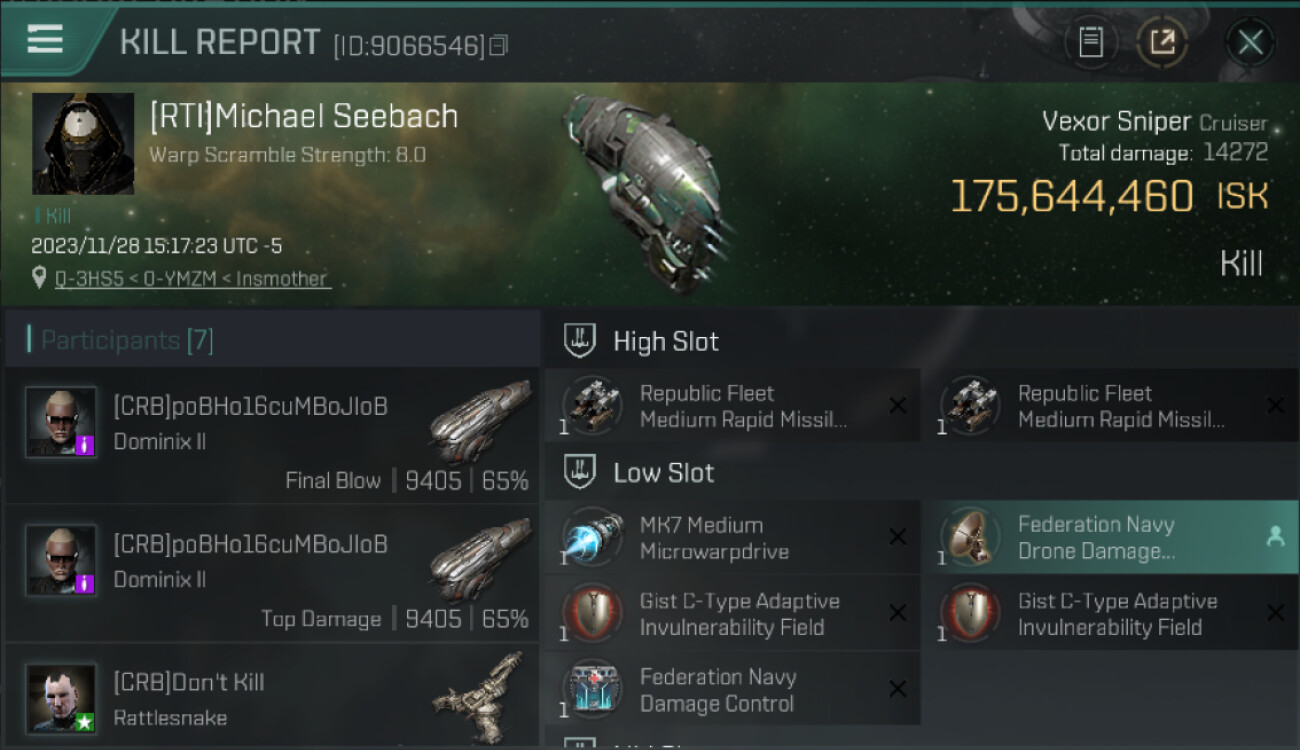Click person icon on Federation Navy Drone Damage
This screenshot has height=750, width=1300.
(1275, 537)
